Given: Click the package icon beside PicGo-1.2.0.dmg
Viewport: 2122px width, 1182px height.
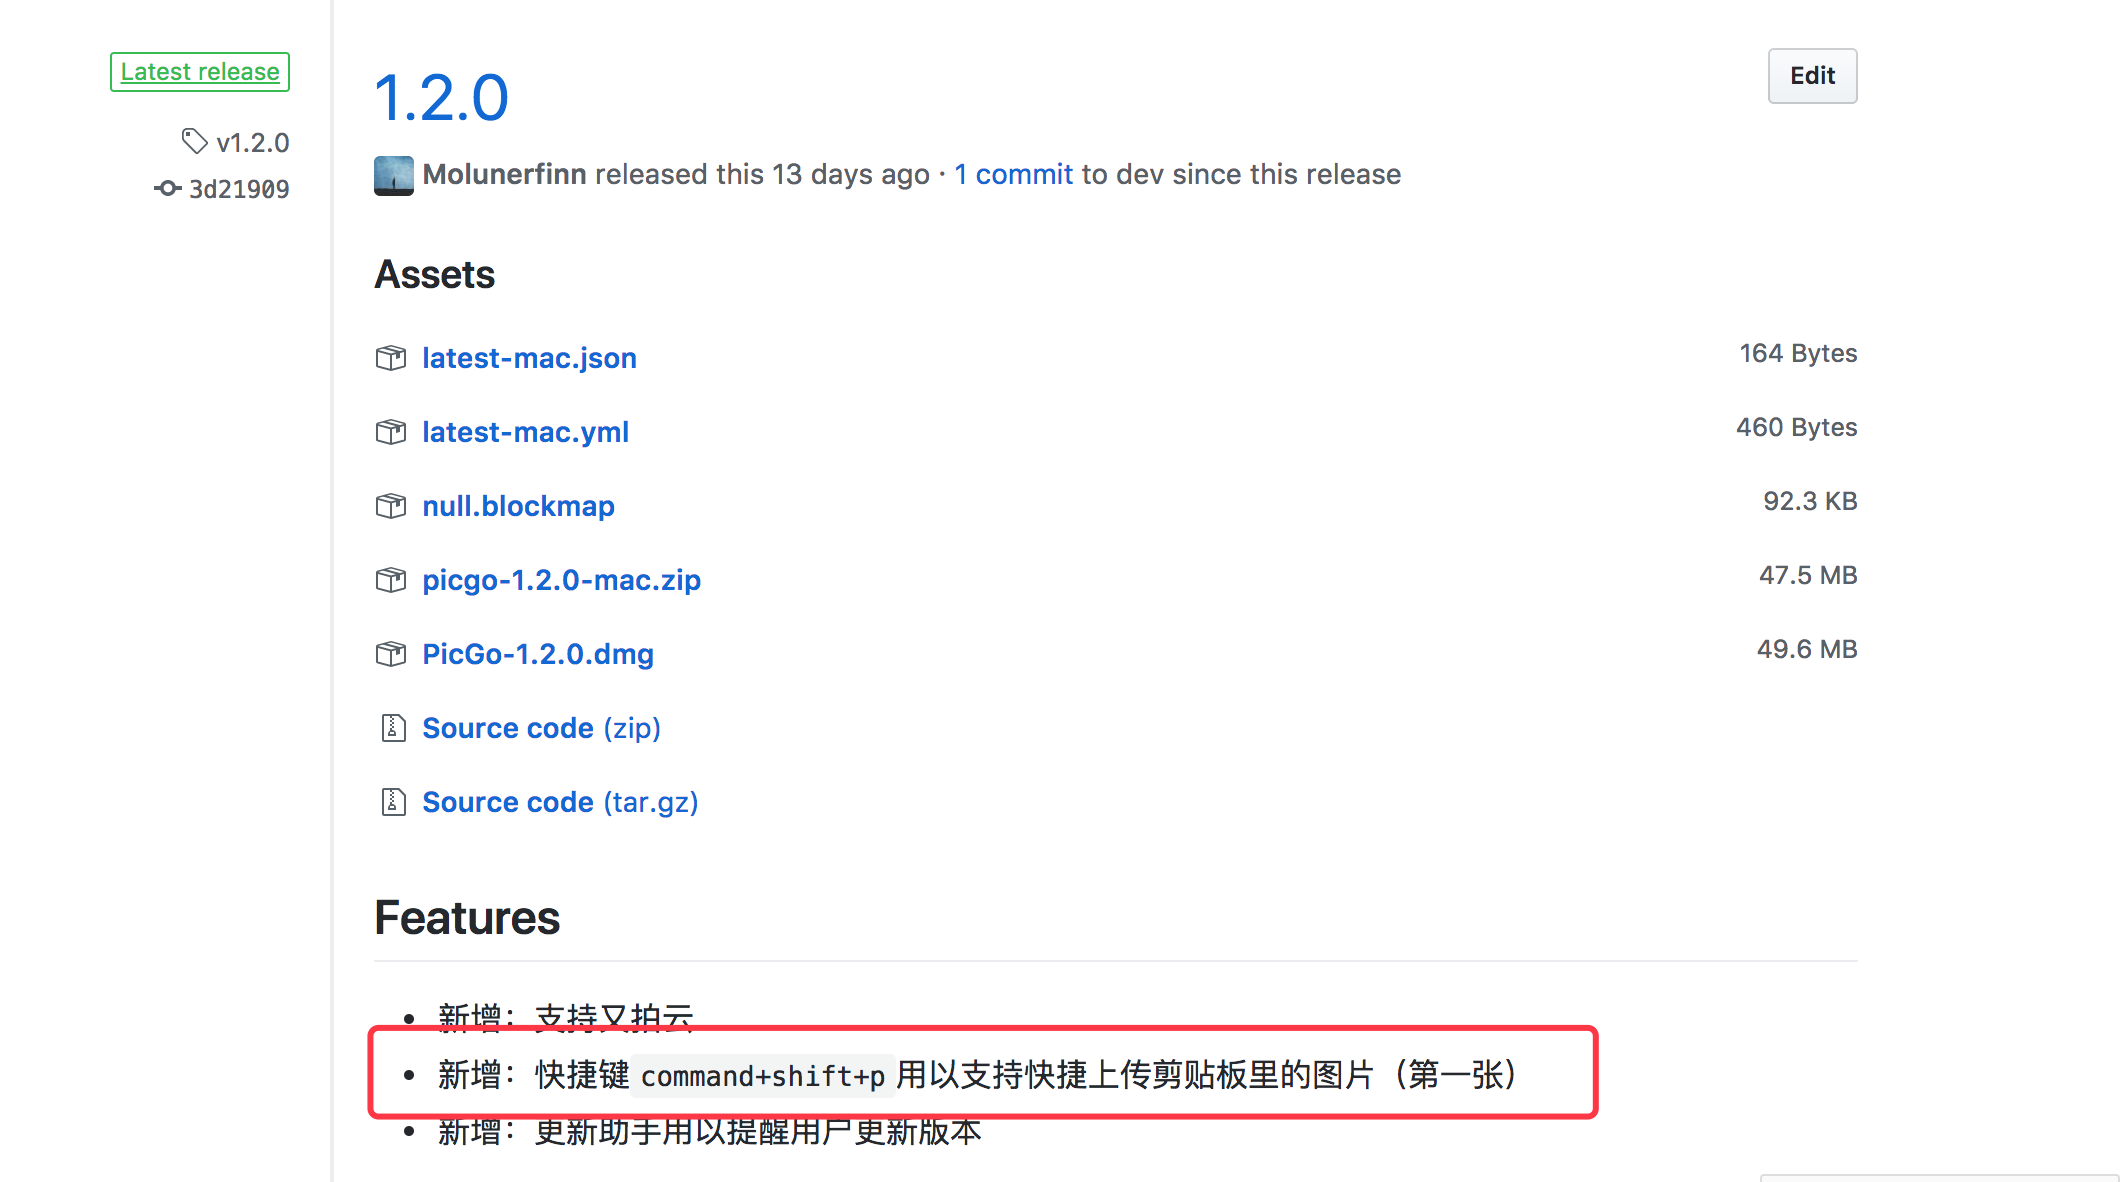Looking at the screenshot, I should 391,653.
